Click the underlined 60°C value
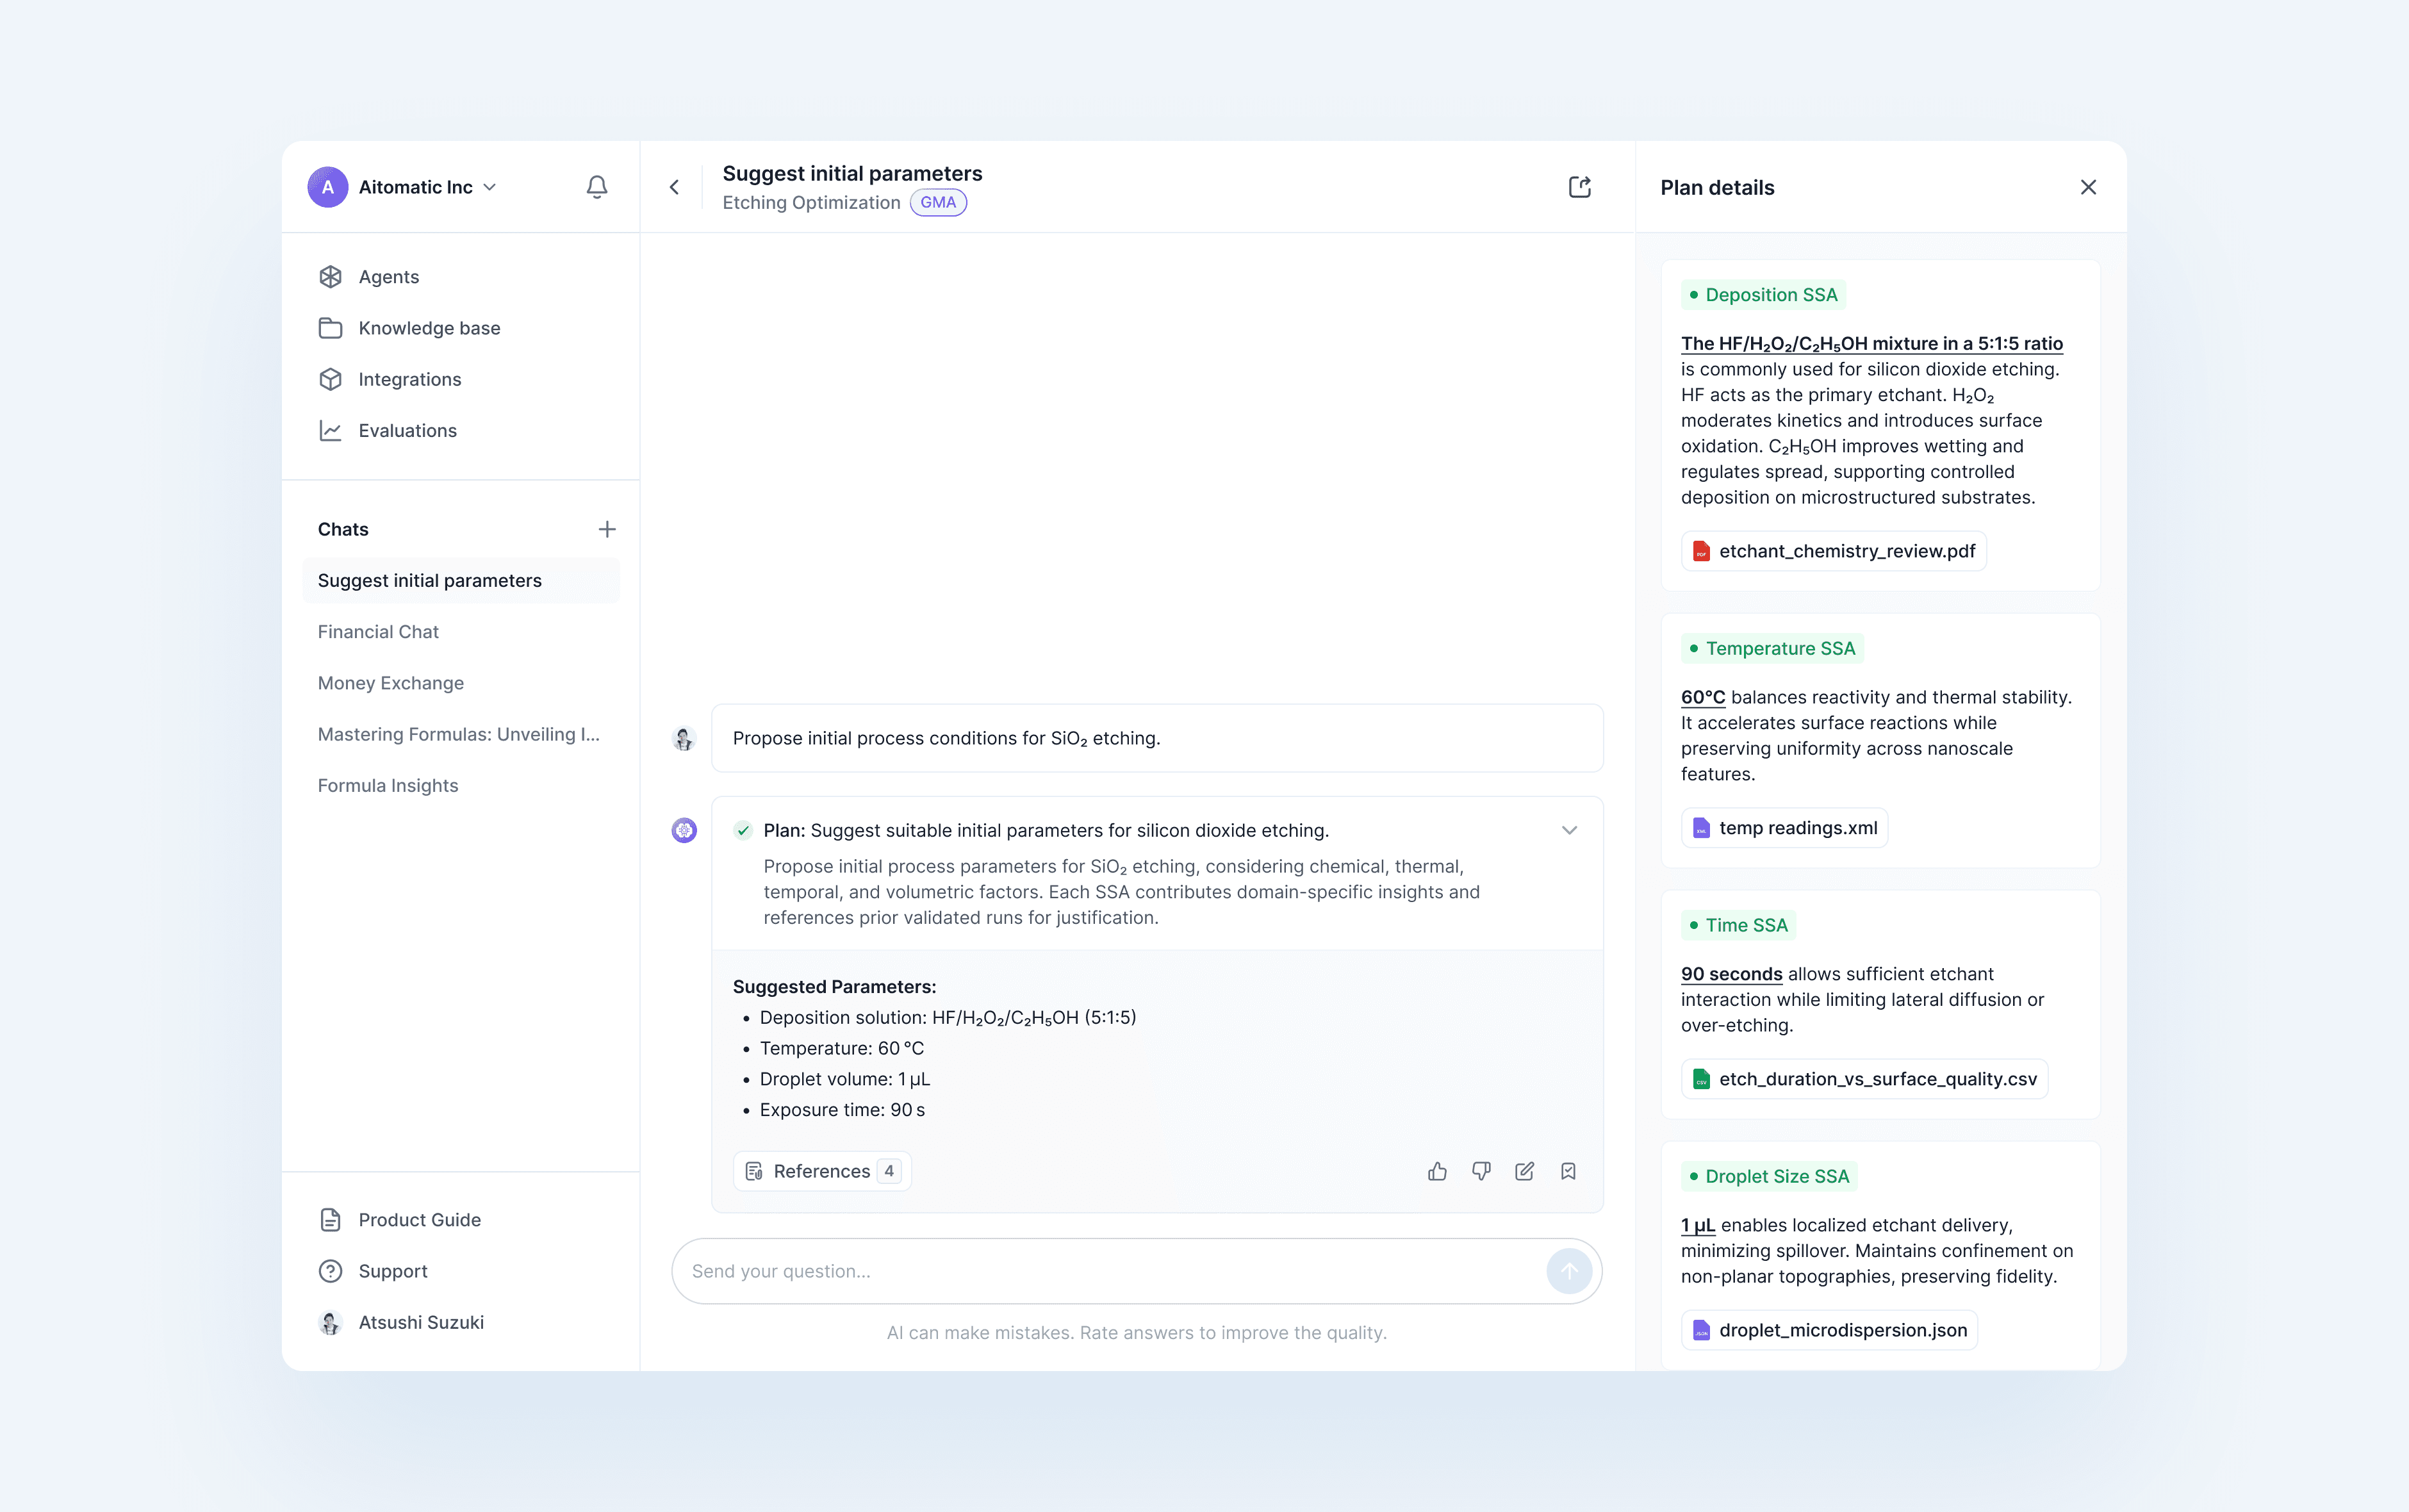The width and height of the screenshot is (2409, 1512). tap(1703, 697)
